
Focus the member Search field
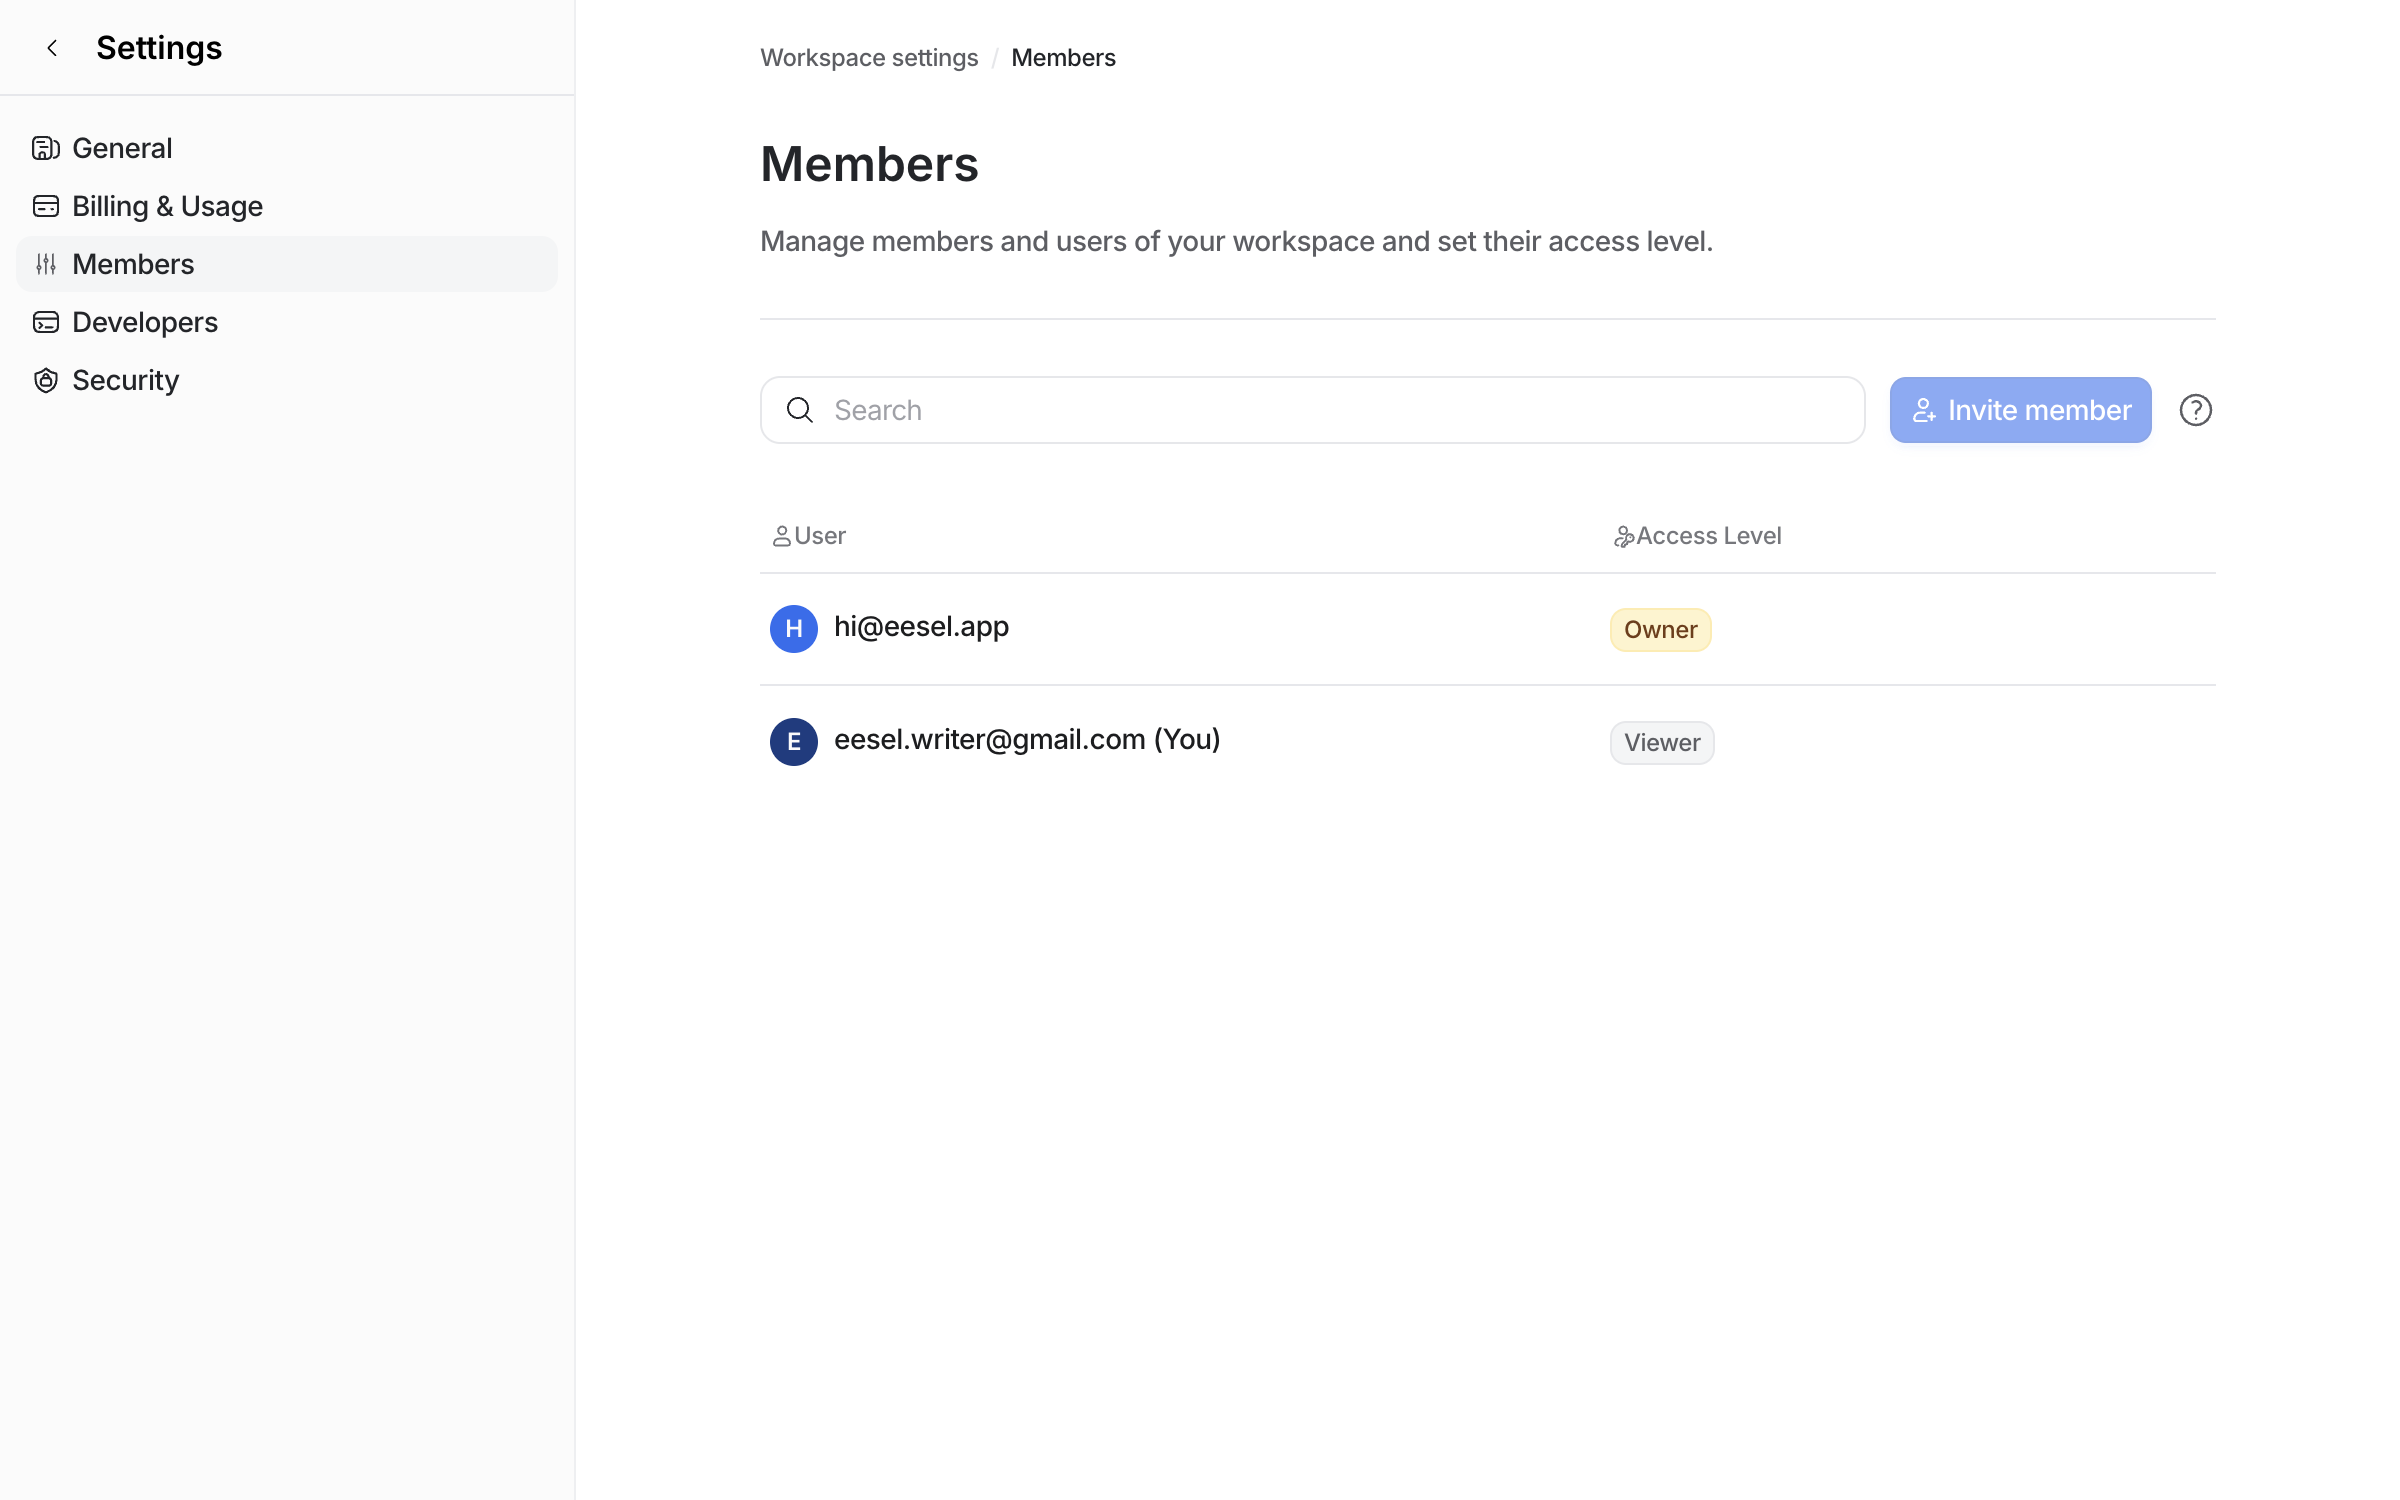(x=1312, y=410)
